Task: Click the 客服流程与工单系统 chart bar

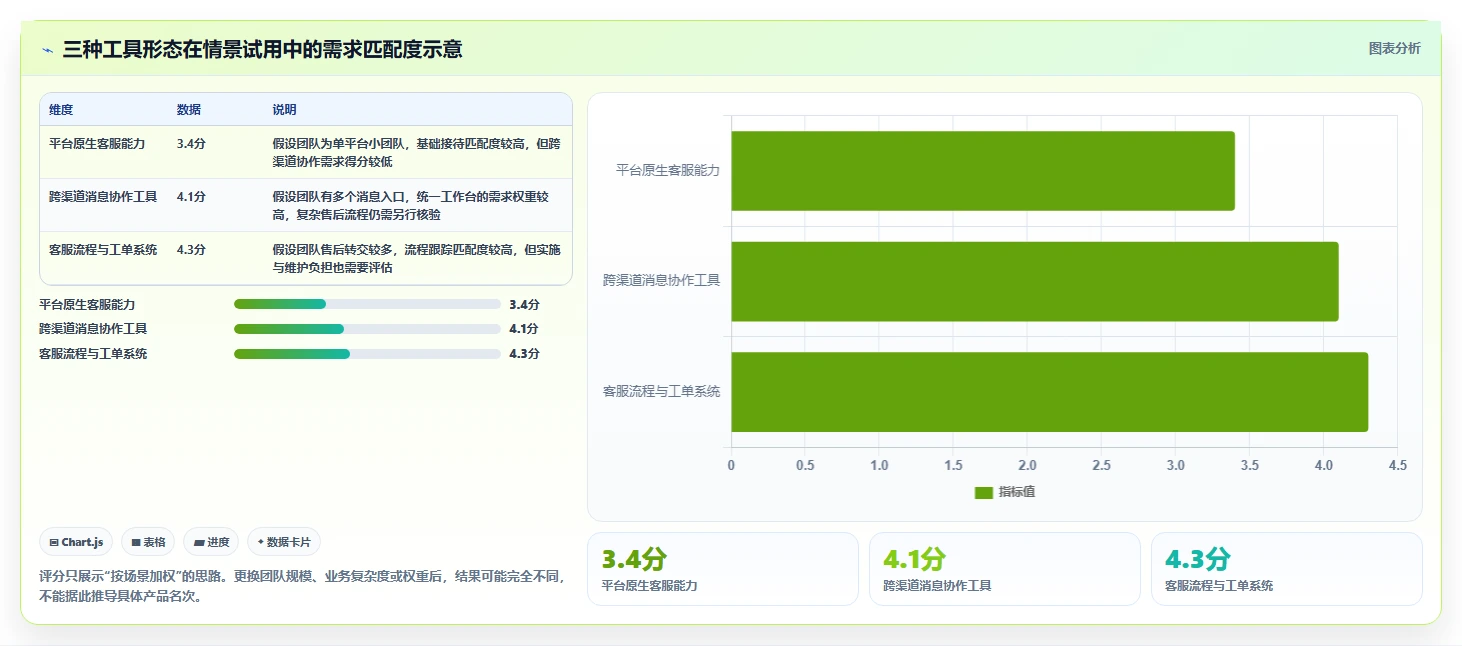Action: 1049,392
